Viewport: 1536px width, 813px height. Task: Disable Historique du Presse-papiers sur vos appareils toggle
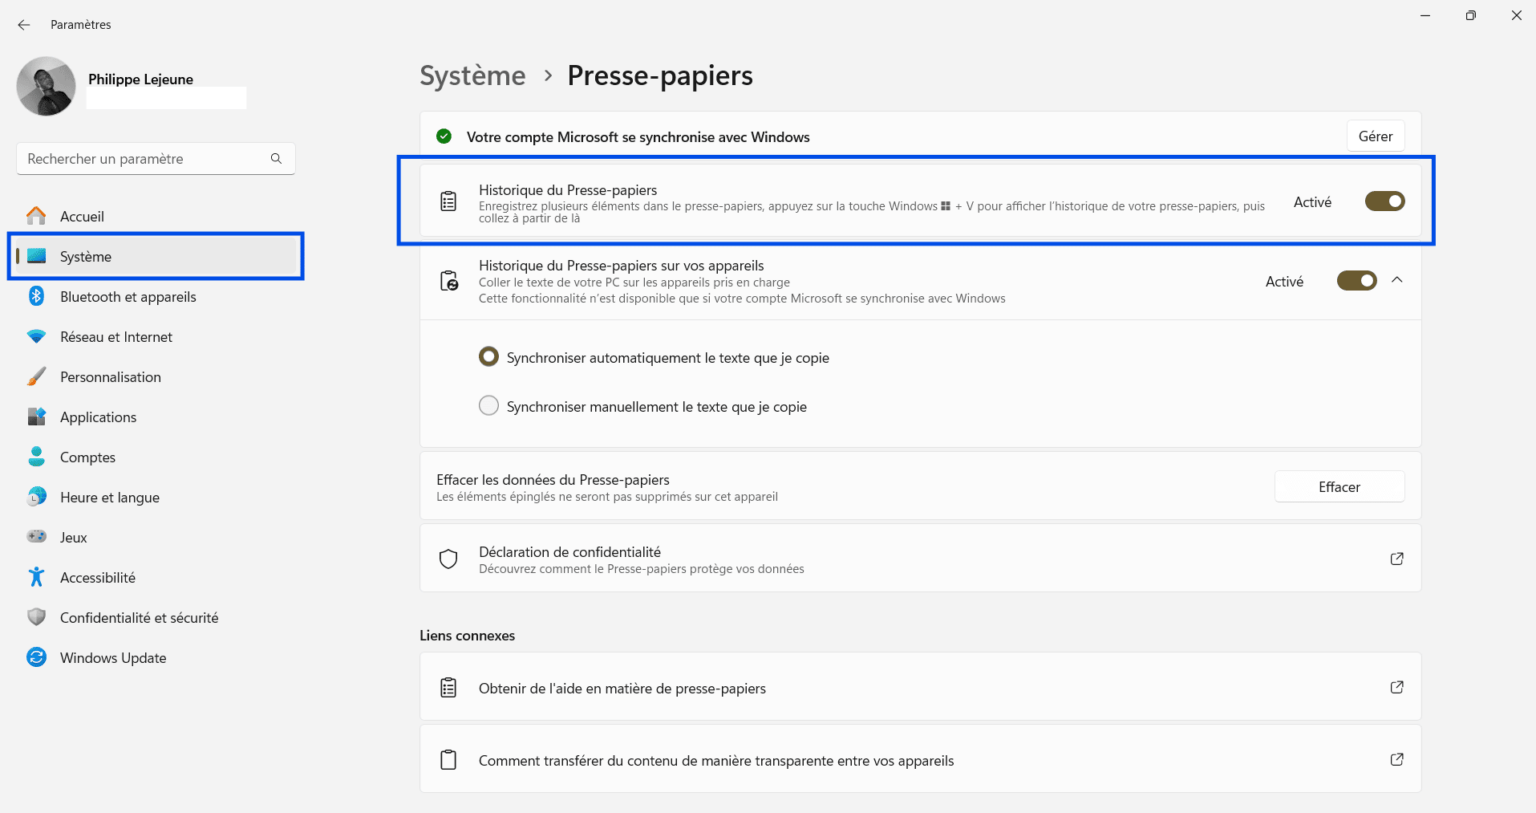pyautogui.click(x=1357, y=281)
